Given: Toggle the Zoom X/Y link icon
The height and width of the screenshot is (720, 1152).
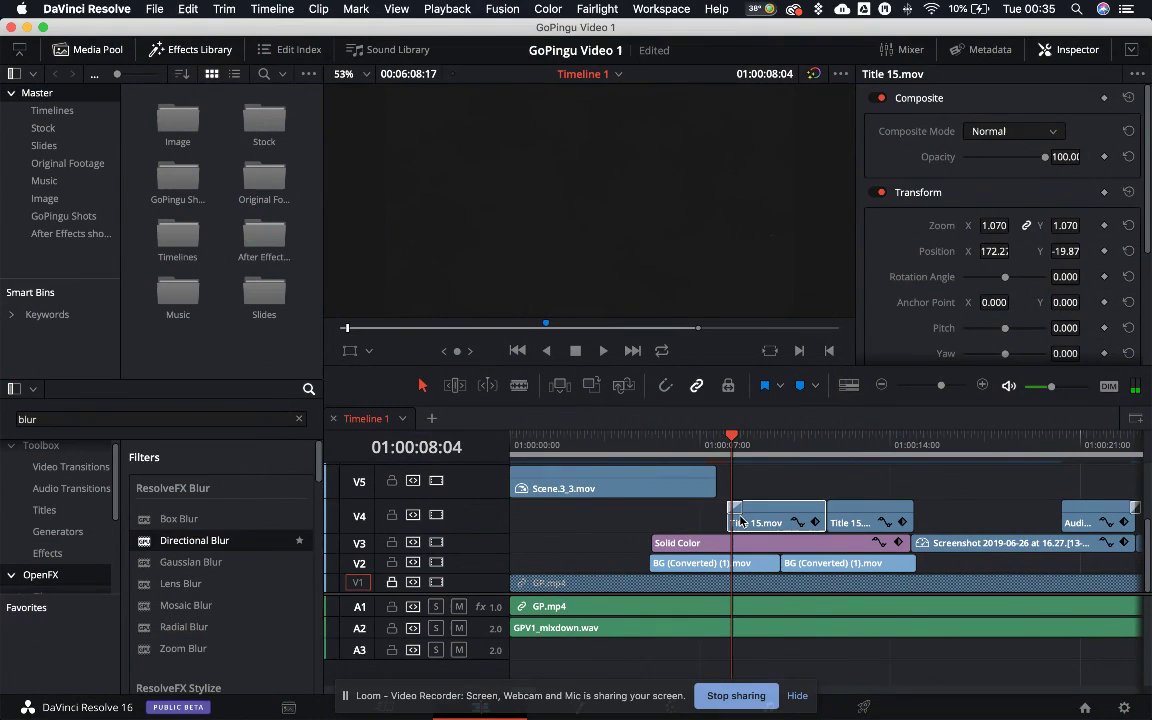Looking at the screenshot, I should (x=1026, y=226).
